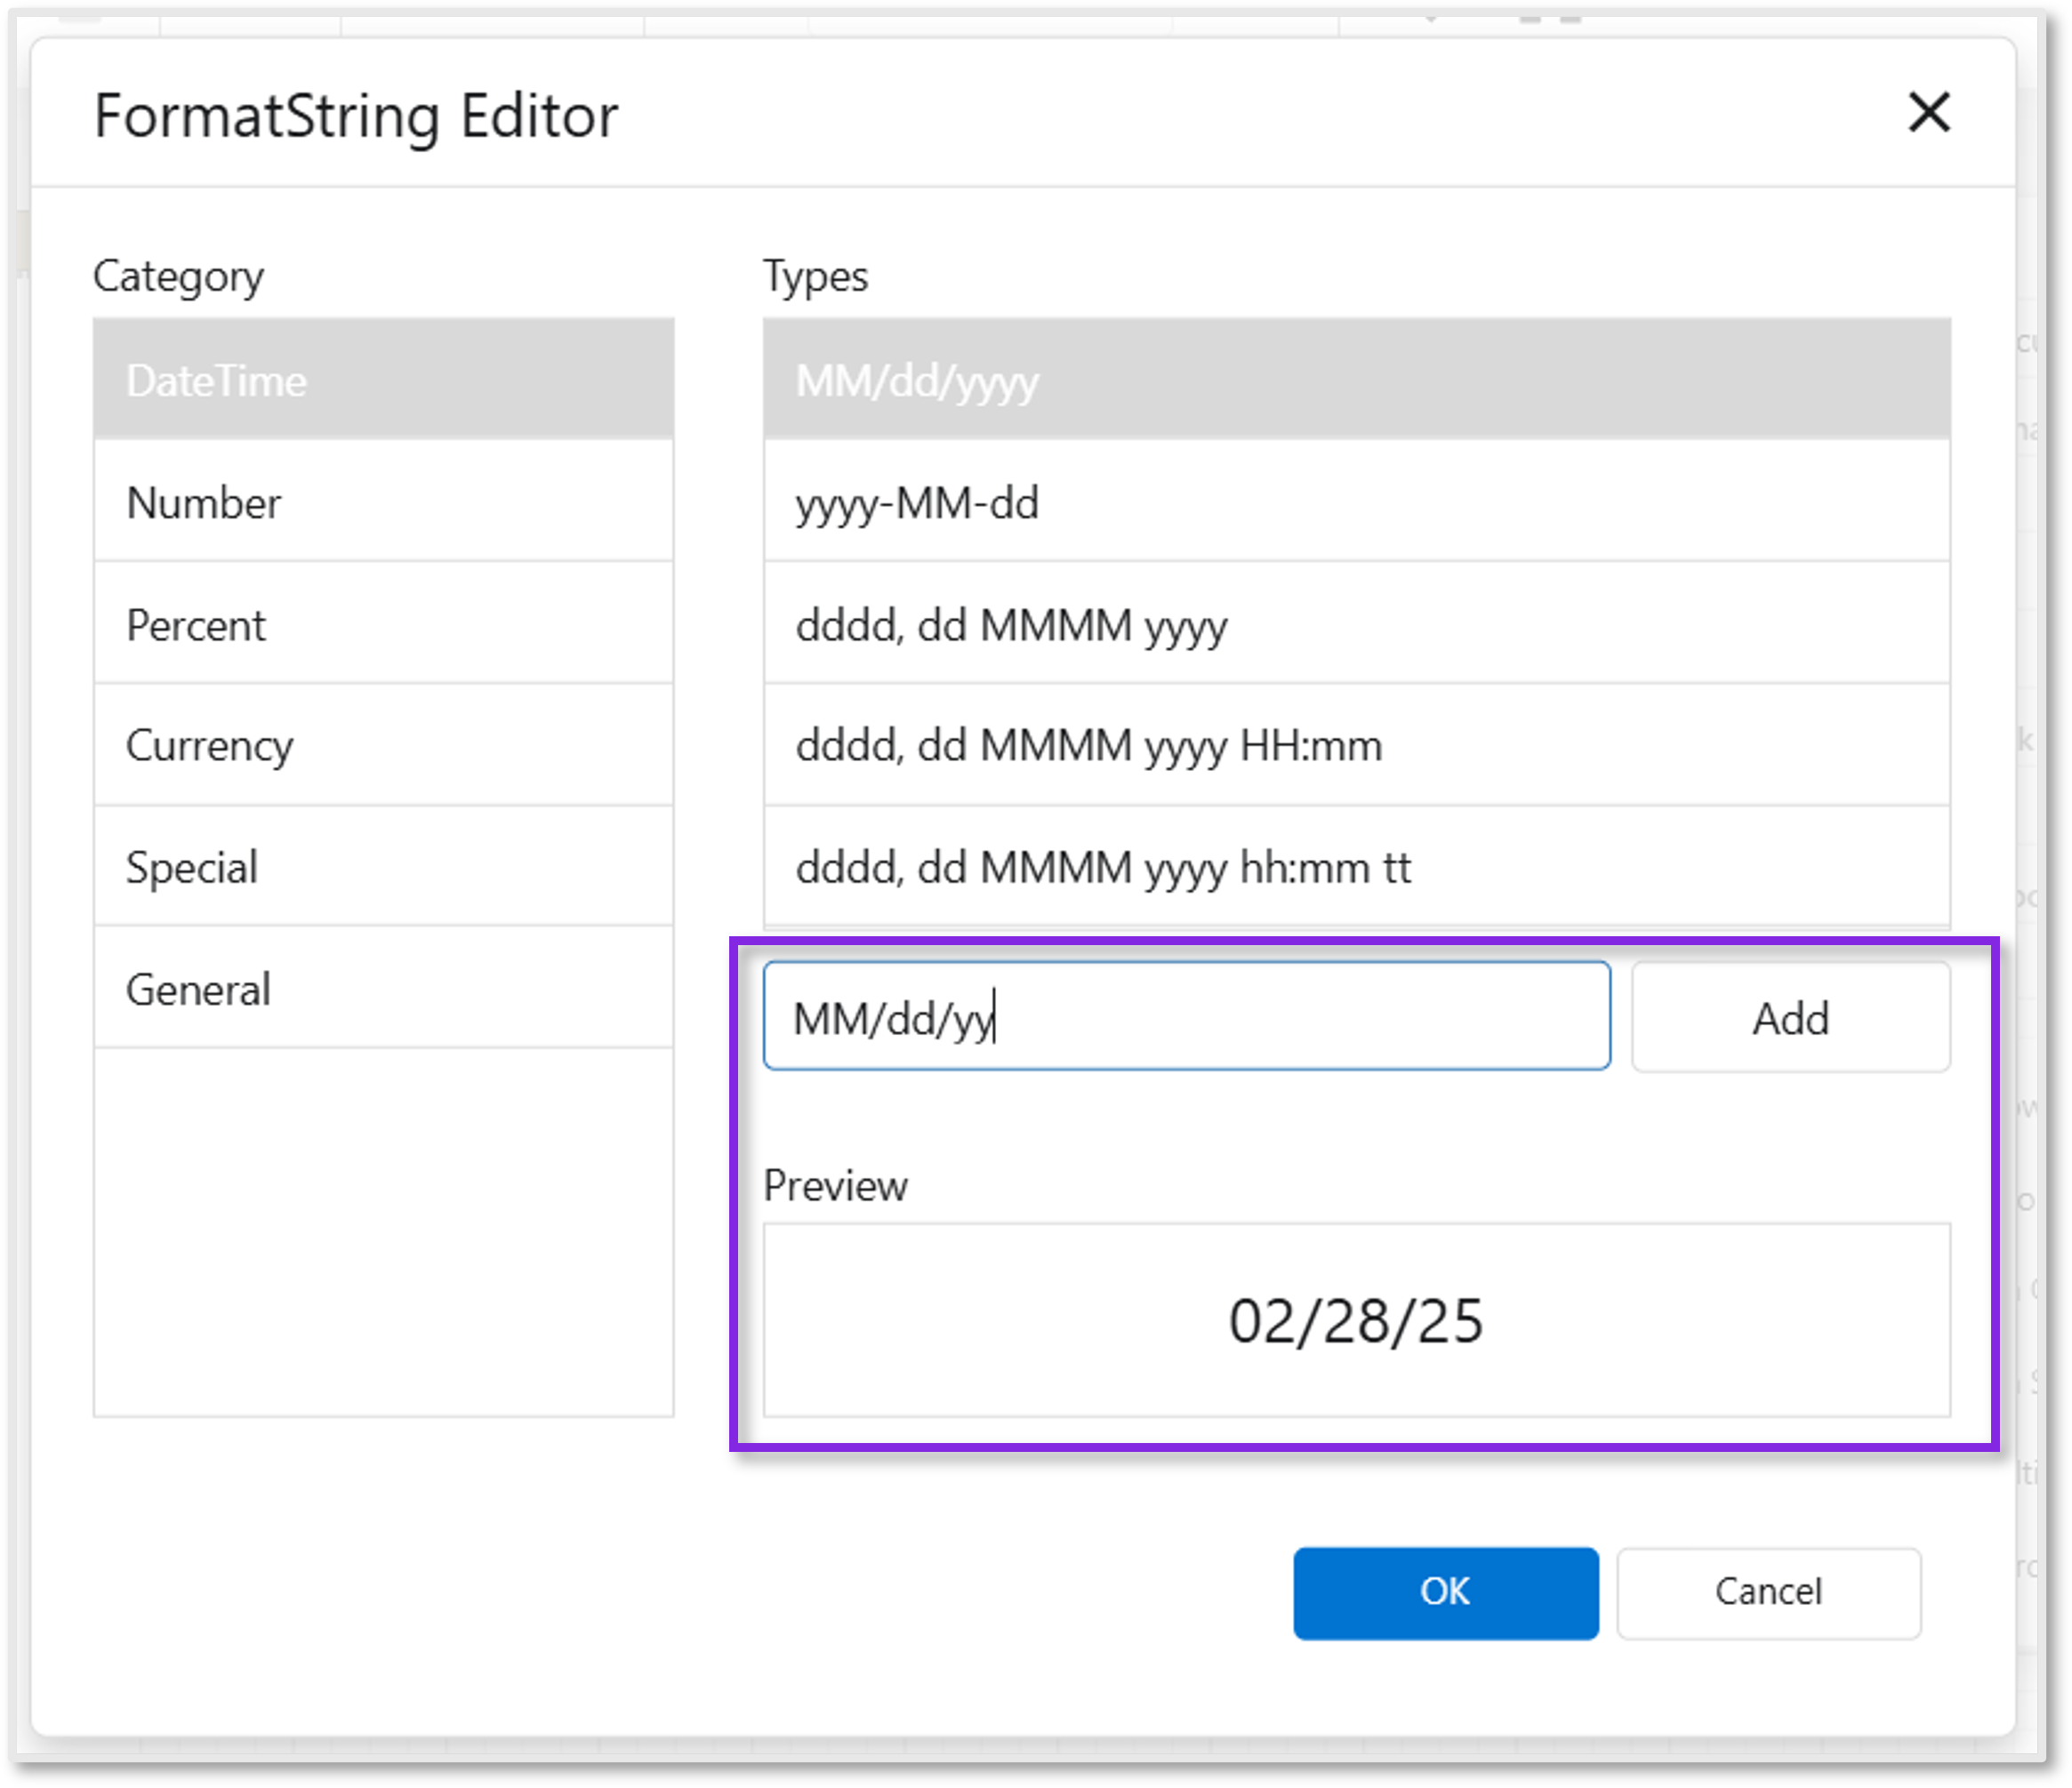Close the FormatString Editor dialog

1928,112
